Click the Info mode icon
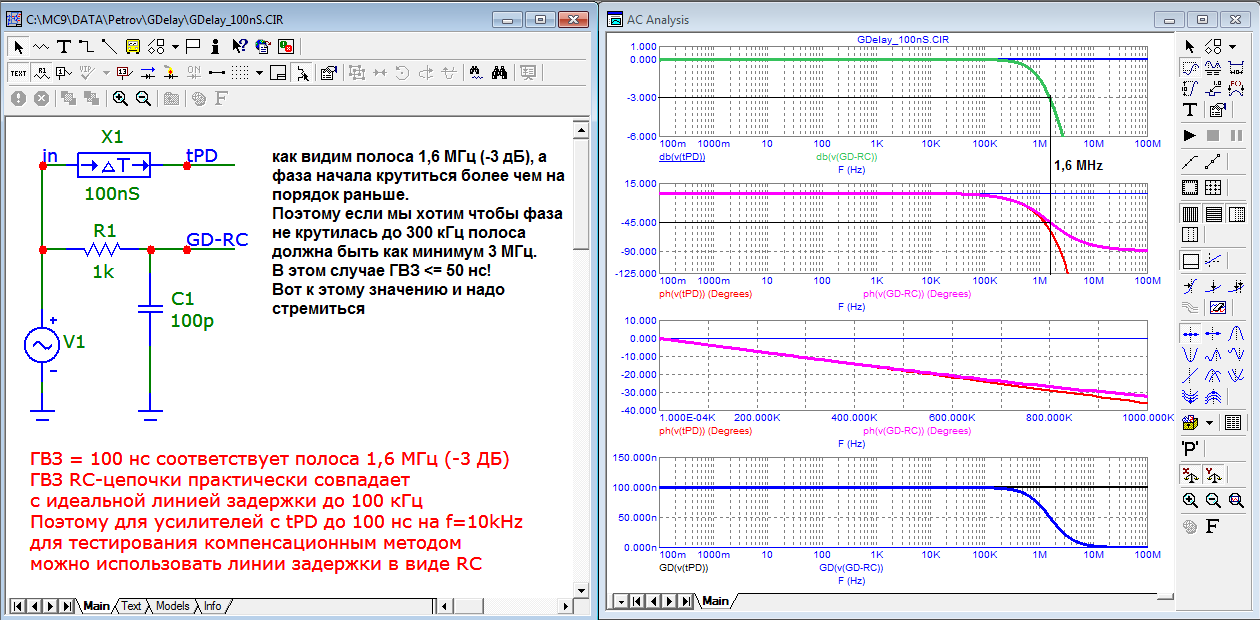Viewport: 1260px width, 620px height. click(x=215, y=47)
